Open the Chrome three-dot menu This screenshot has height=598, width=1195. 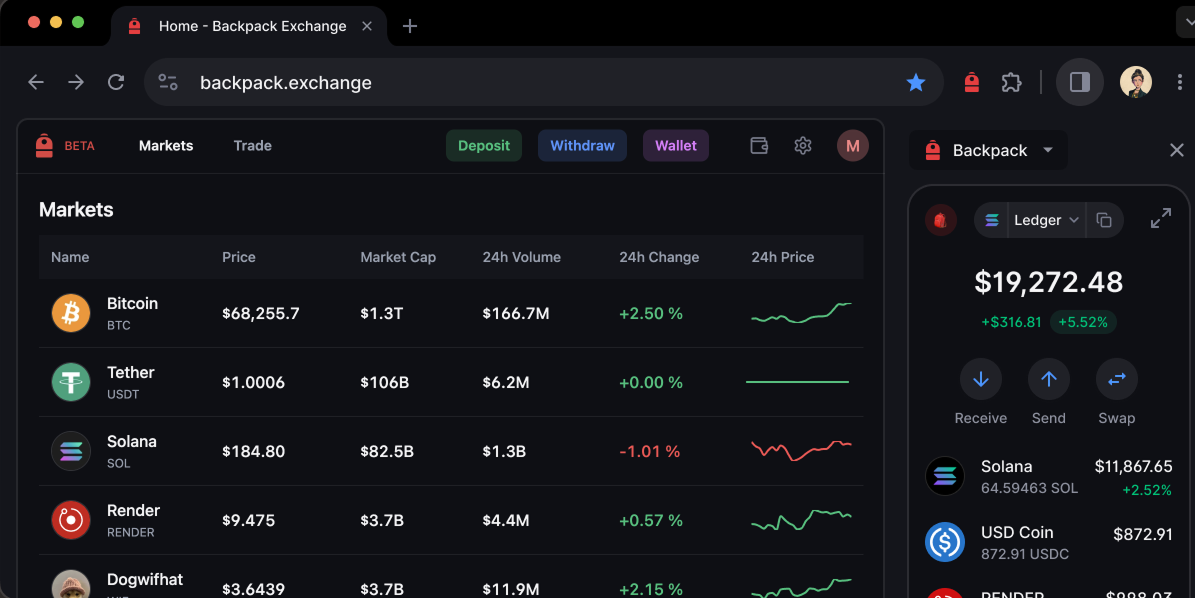tap(1180, 82)
